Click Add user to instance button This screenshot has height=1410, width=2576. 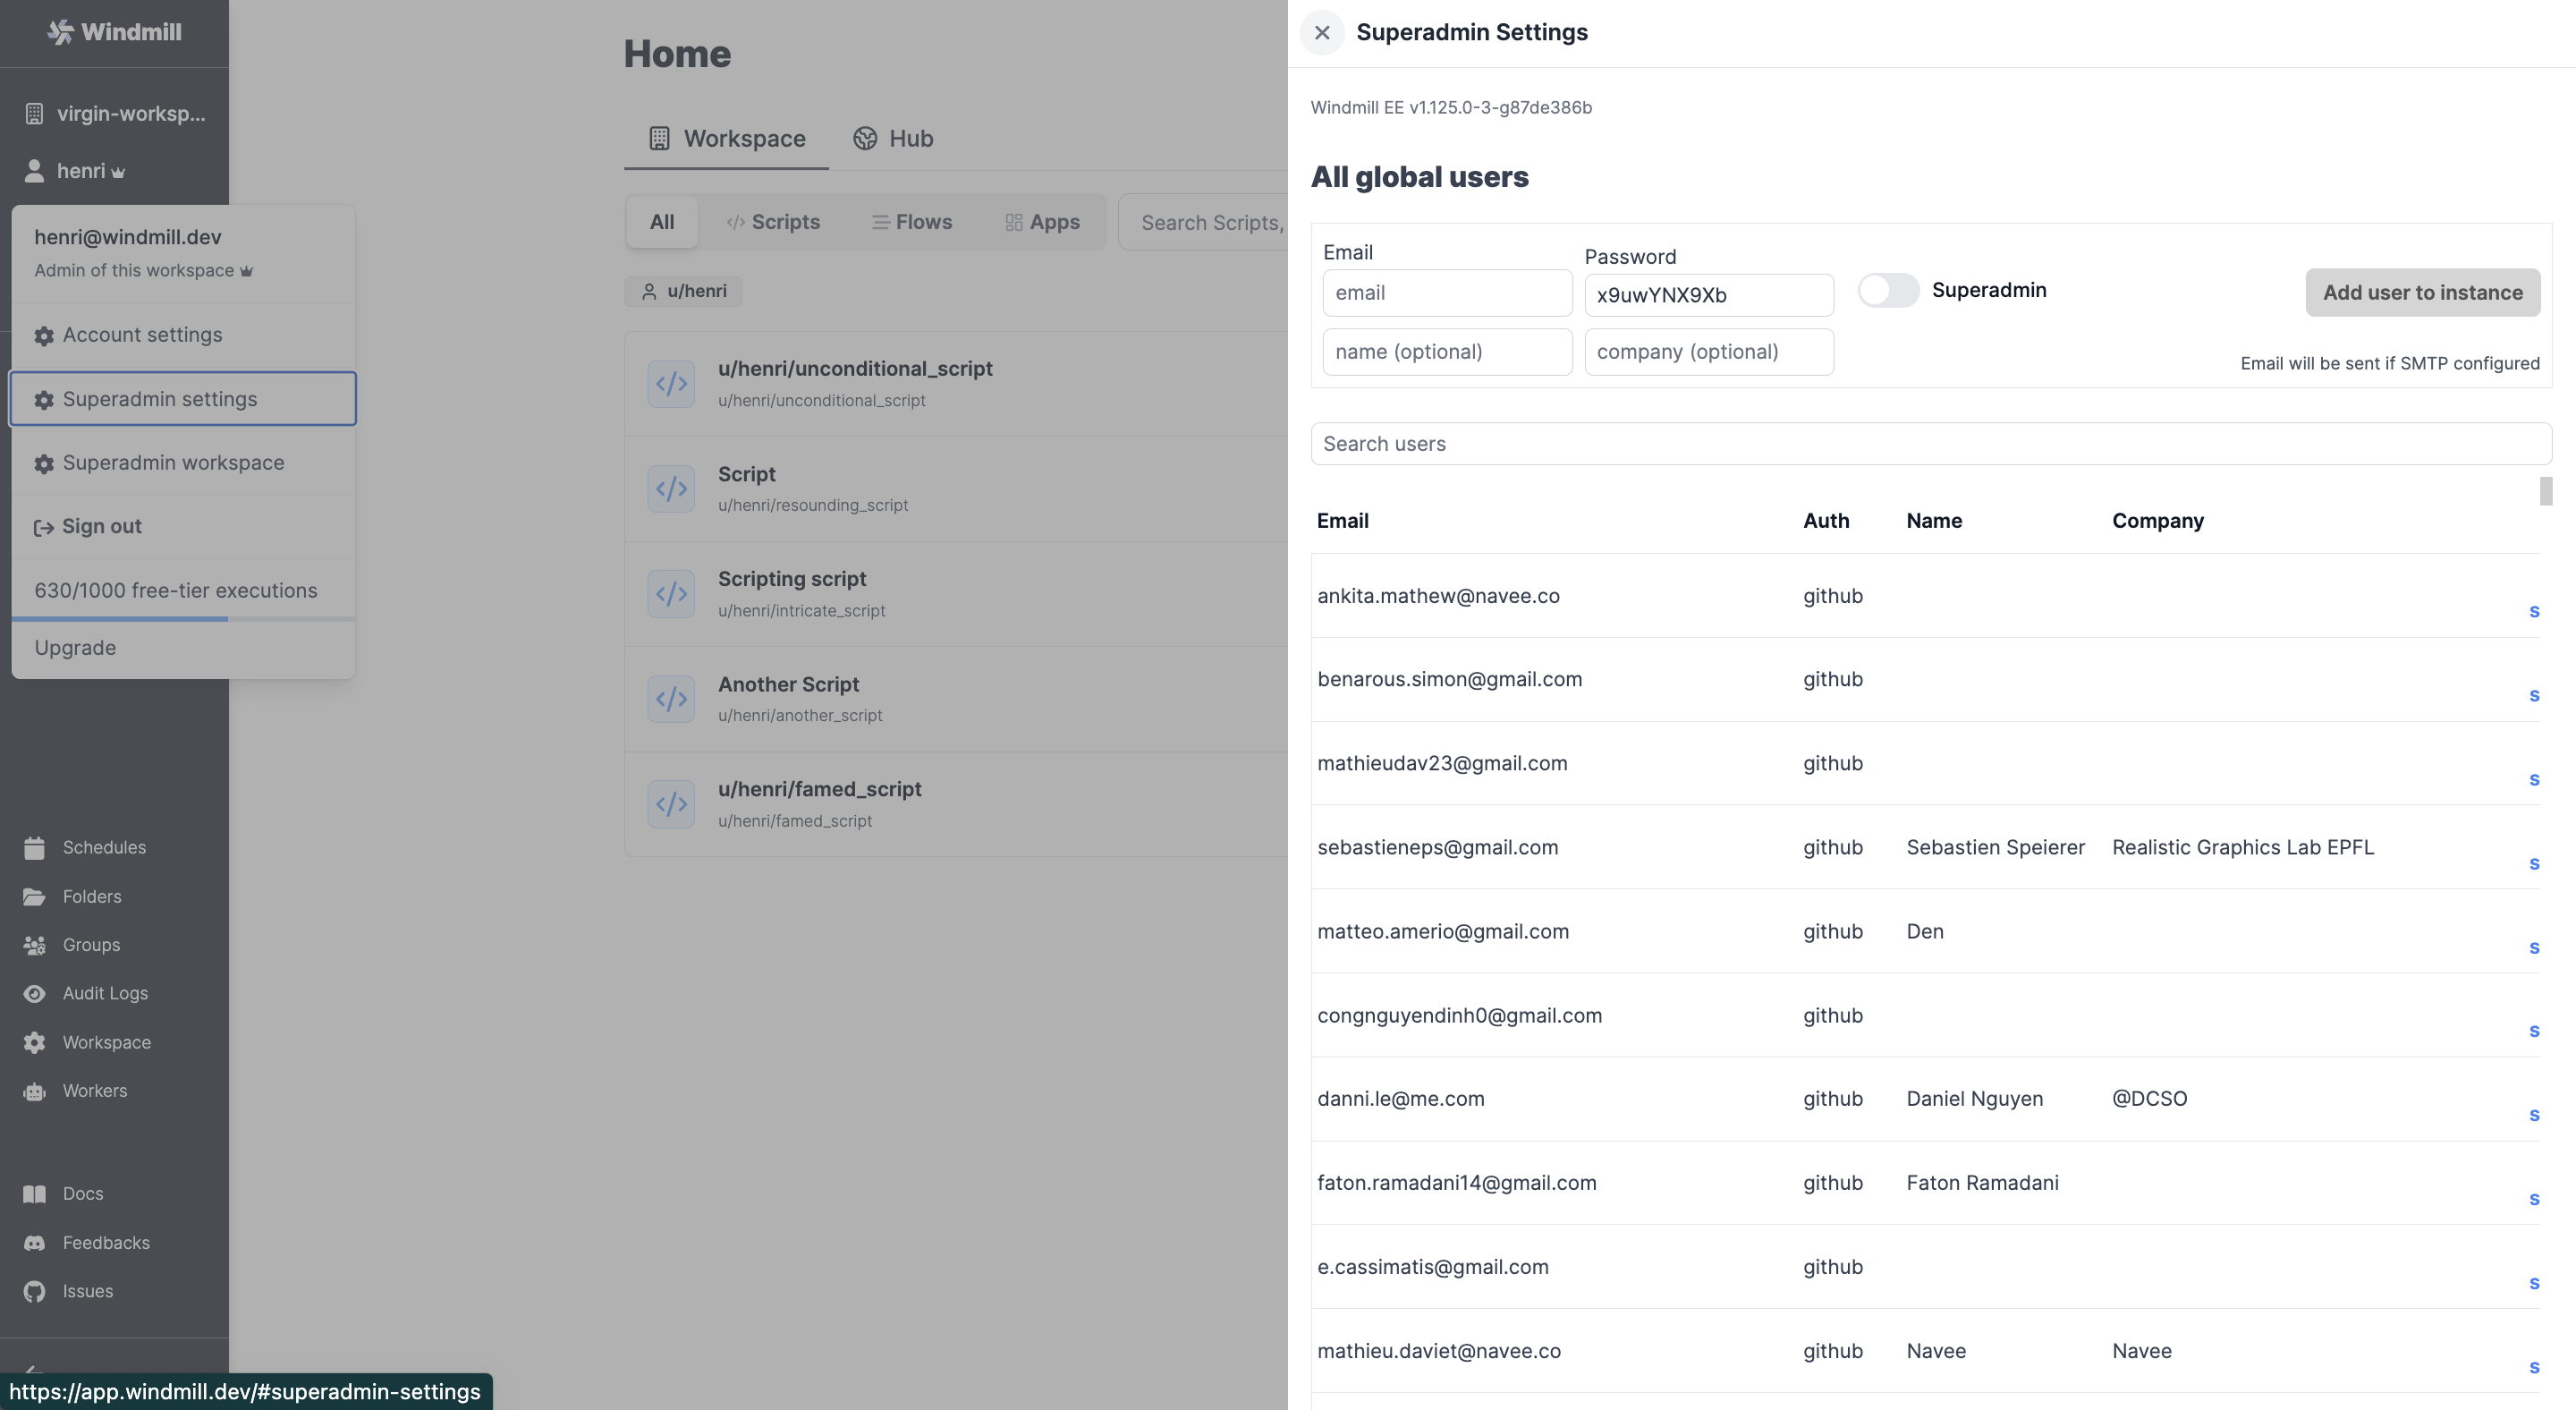point(2422,293)
